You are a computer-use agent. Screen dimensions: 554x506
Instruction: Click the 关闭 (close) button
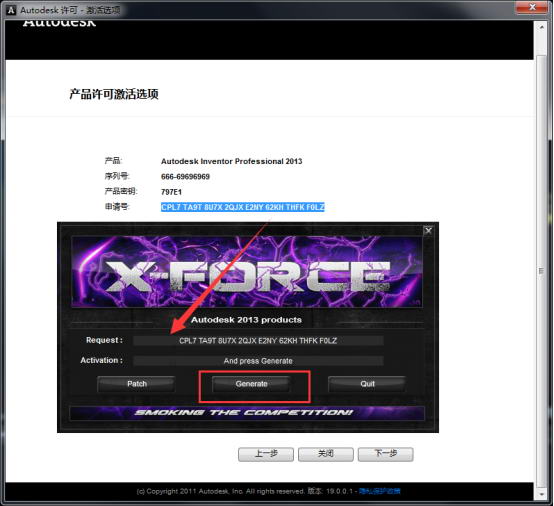pos(325,454)
